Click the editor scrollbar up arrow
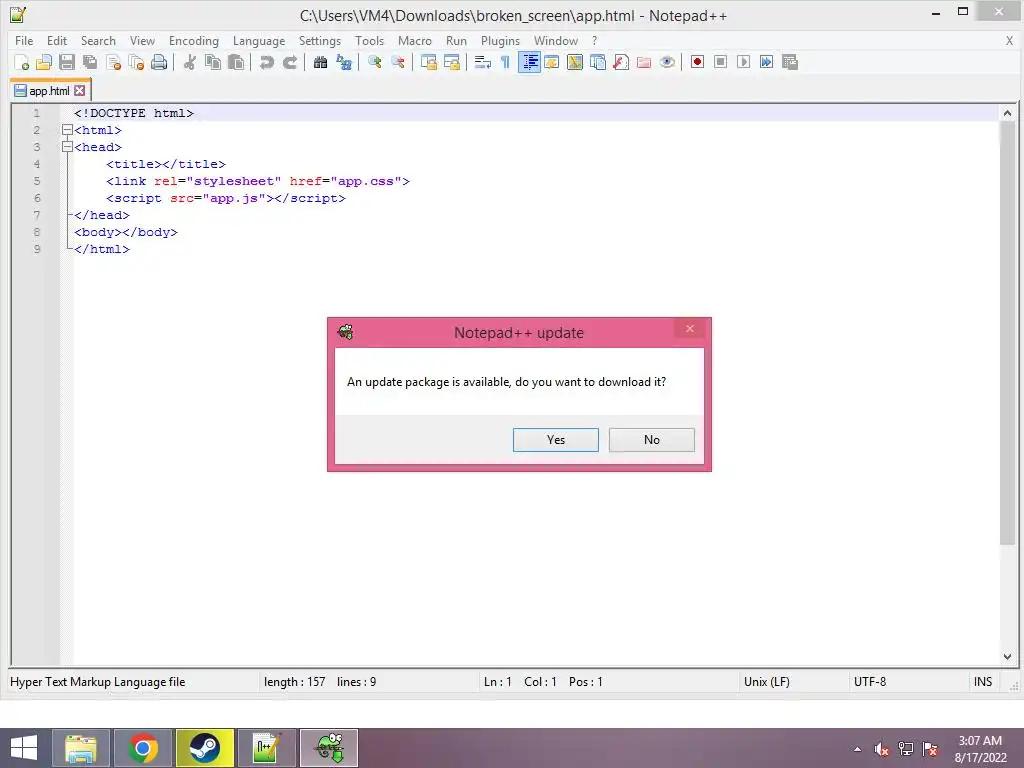The height and width of the screenshot is (768, 1024). tap(1007, 113)
